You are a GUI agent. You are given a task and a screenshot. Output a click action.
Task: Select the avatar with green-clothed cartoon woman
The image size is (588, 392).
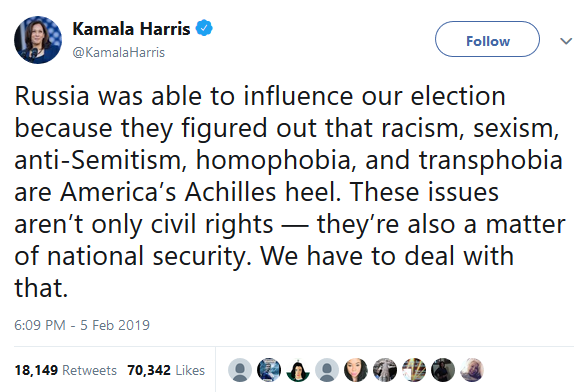(298, 370)
